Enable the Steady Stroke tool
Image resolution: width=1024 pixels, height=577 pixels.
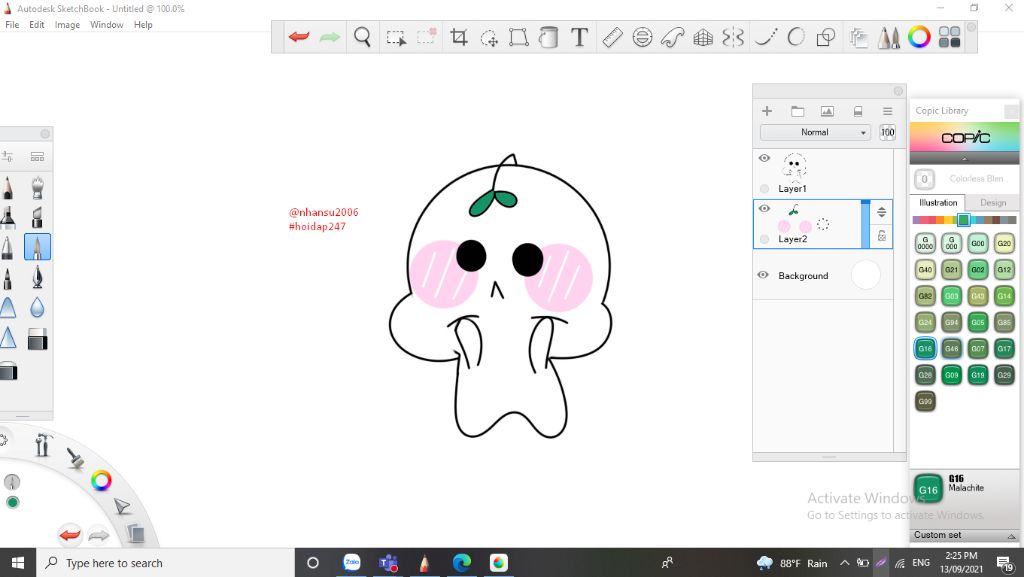pyautogui.click(x=766, y=37)
